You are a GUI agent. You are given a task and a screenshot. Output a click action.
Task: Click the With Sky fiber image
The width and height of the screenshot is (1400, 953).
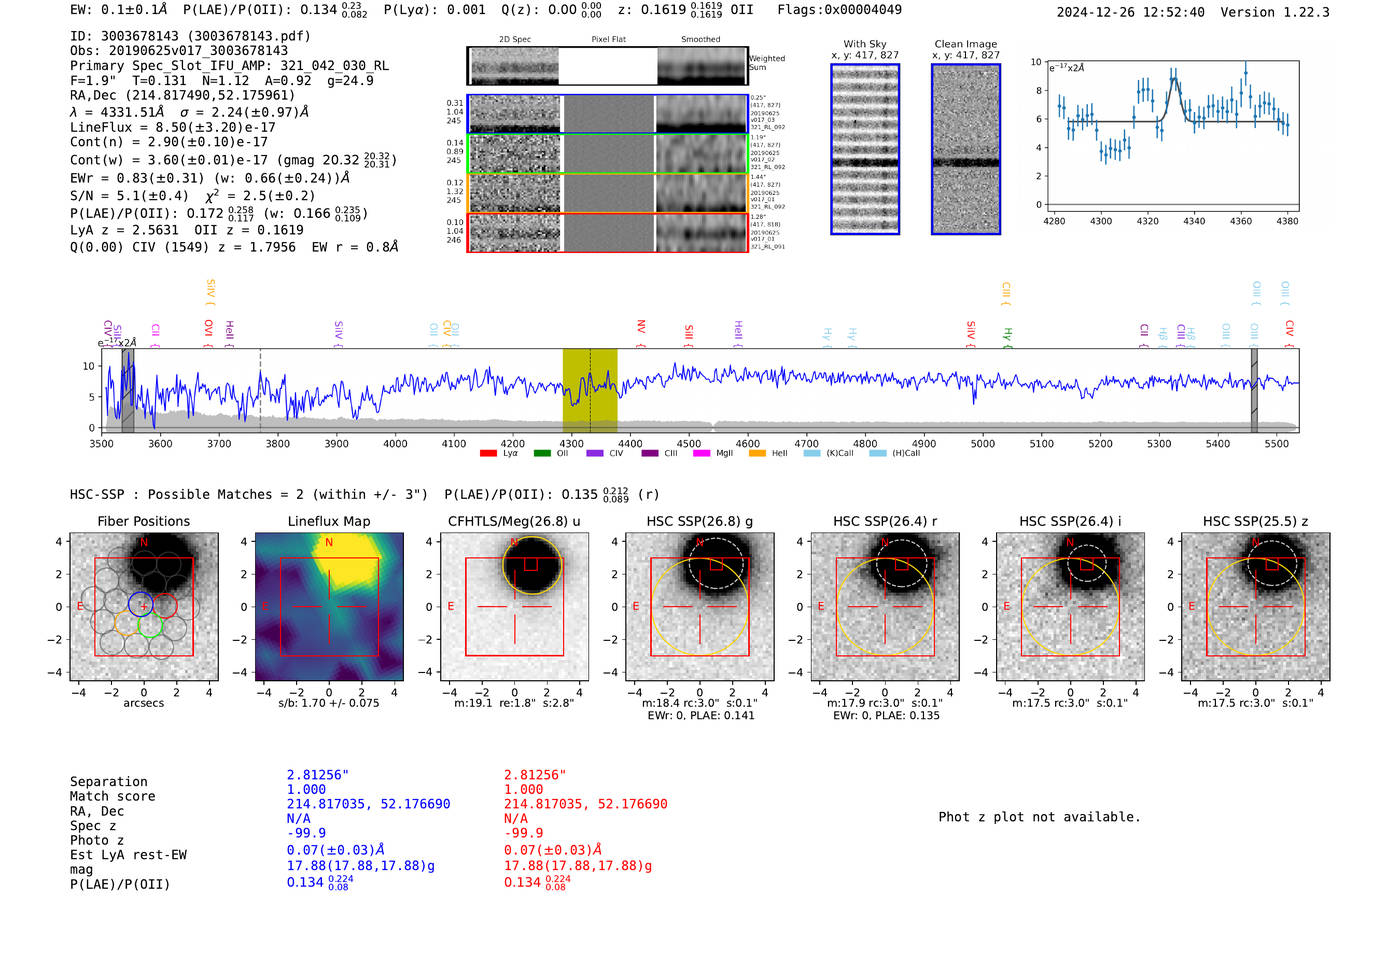tap(865, 149)
